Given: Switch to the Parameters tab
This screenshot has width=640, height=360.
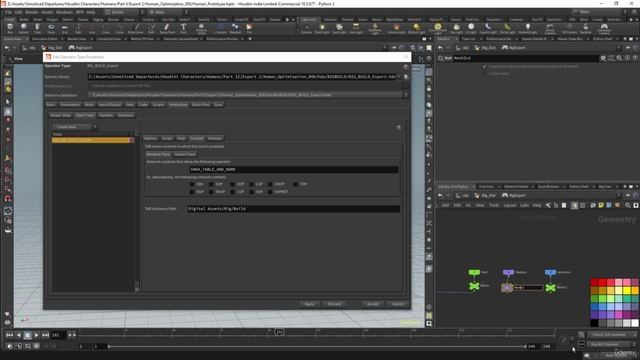Looking at the screenshot, I should (70, 105).
